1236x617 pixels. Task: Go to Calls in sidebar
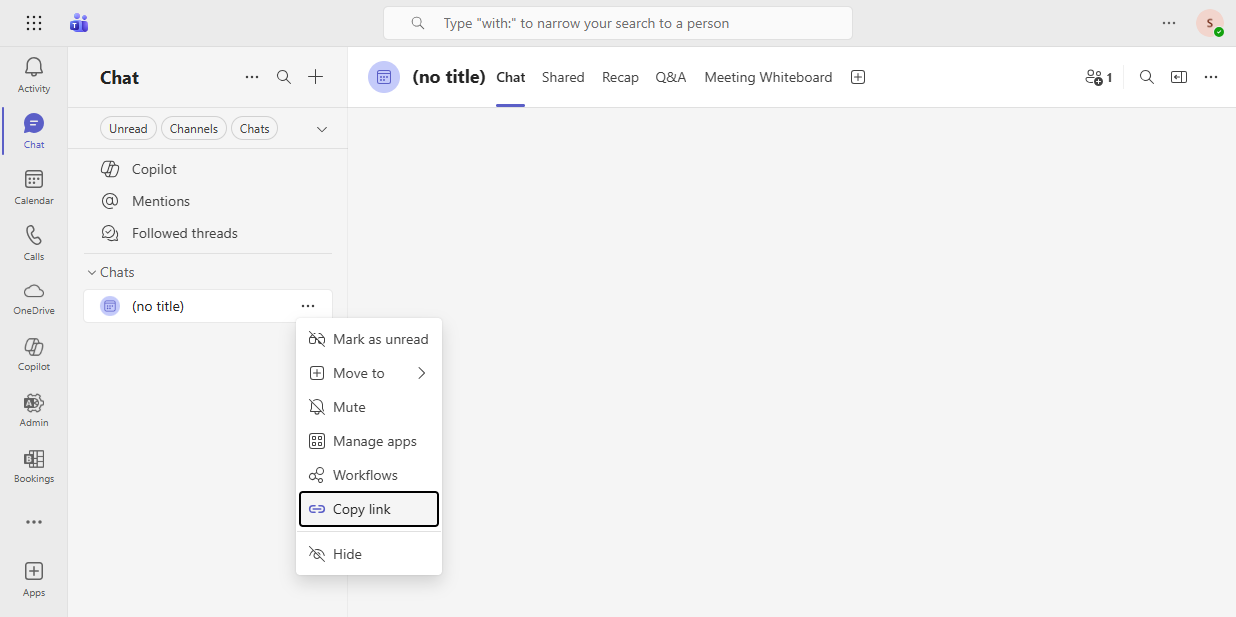[34, 243]
